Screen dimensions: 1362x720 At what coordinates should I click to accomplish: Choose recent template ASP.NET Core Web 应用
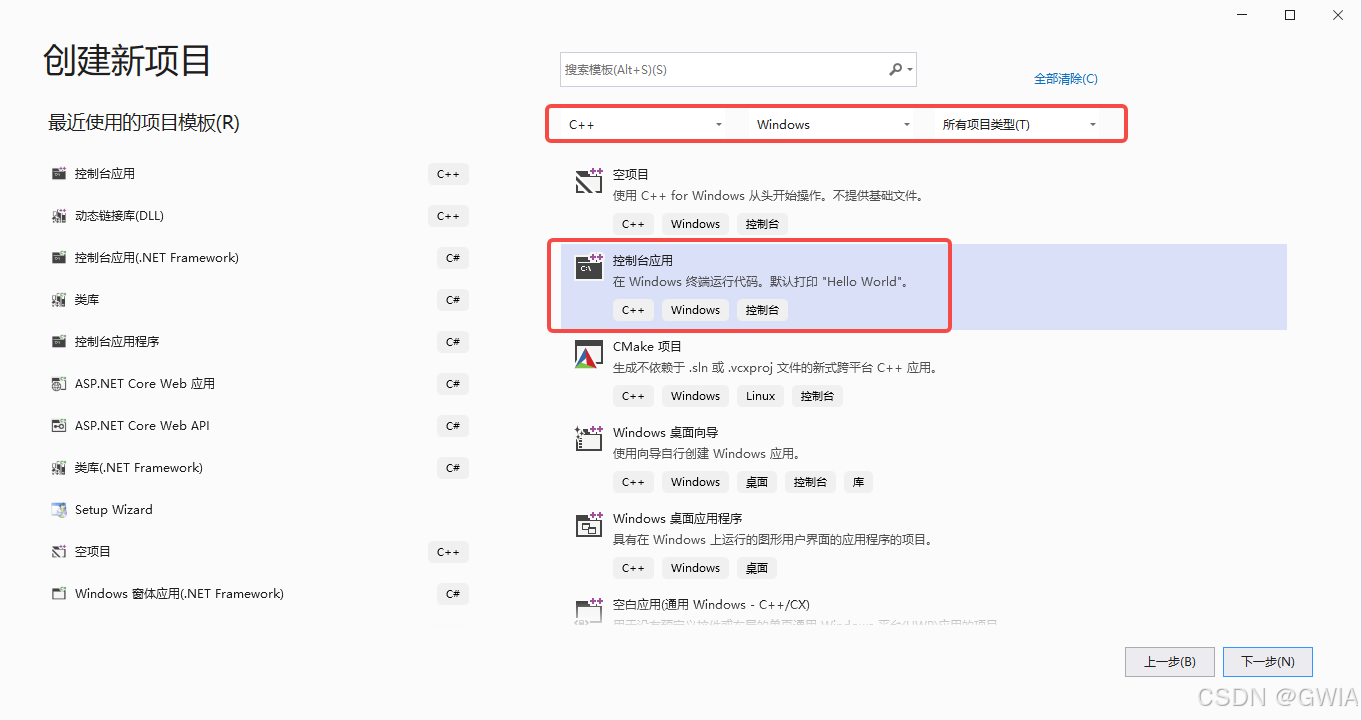tap(145, 384)
